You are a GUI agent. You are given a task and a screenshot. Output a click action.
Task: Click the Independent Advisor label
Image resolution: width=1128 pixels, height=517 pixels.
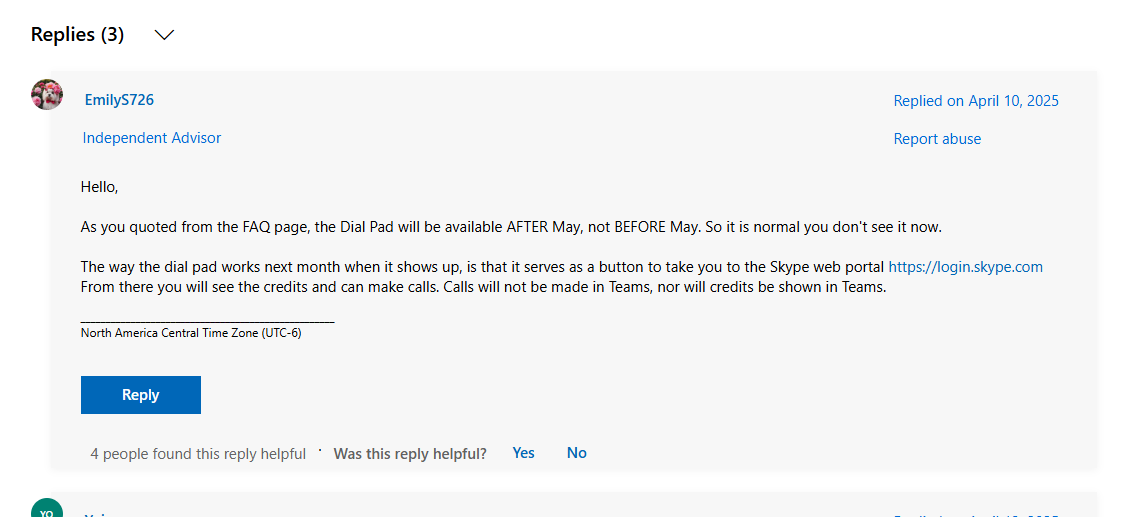152,137
